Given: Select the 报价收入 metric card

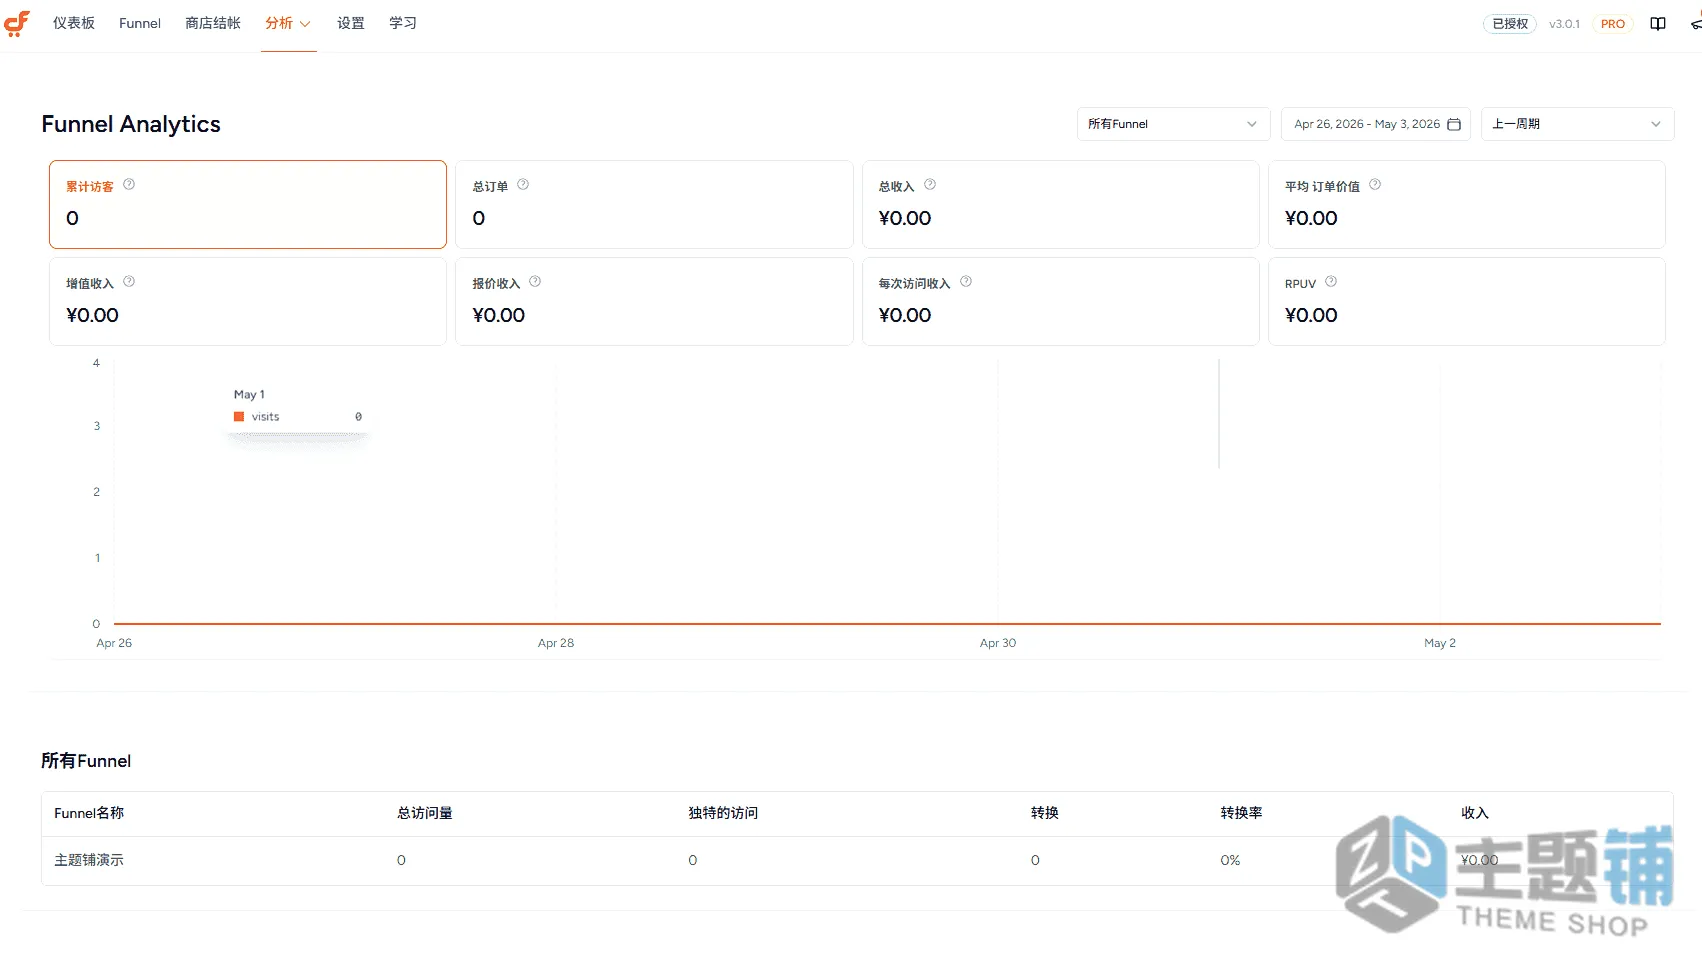Looking at the screenshot, I should point(654,301).
